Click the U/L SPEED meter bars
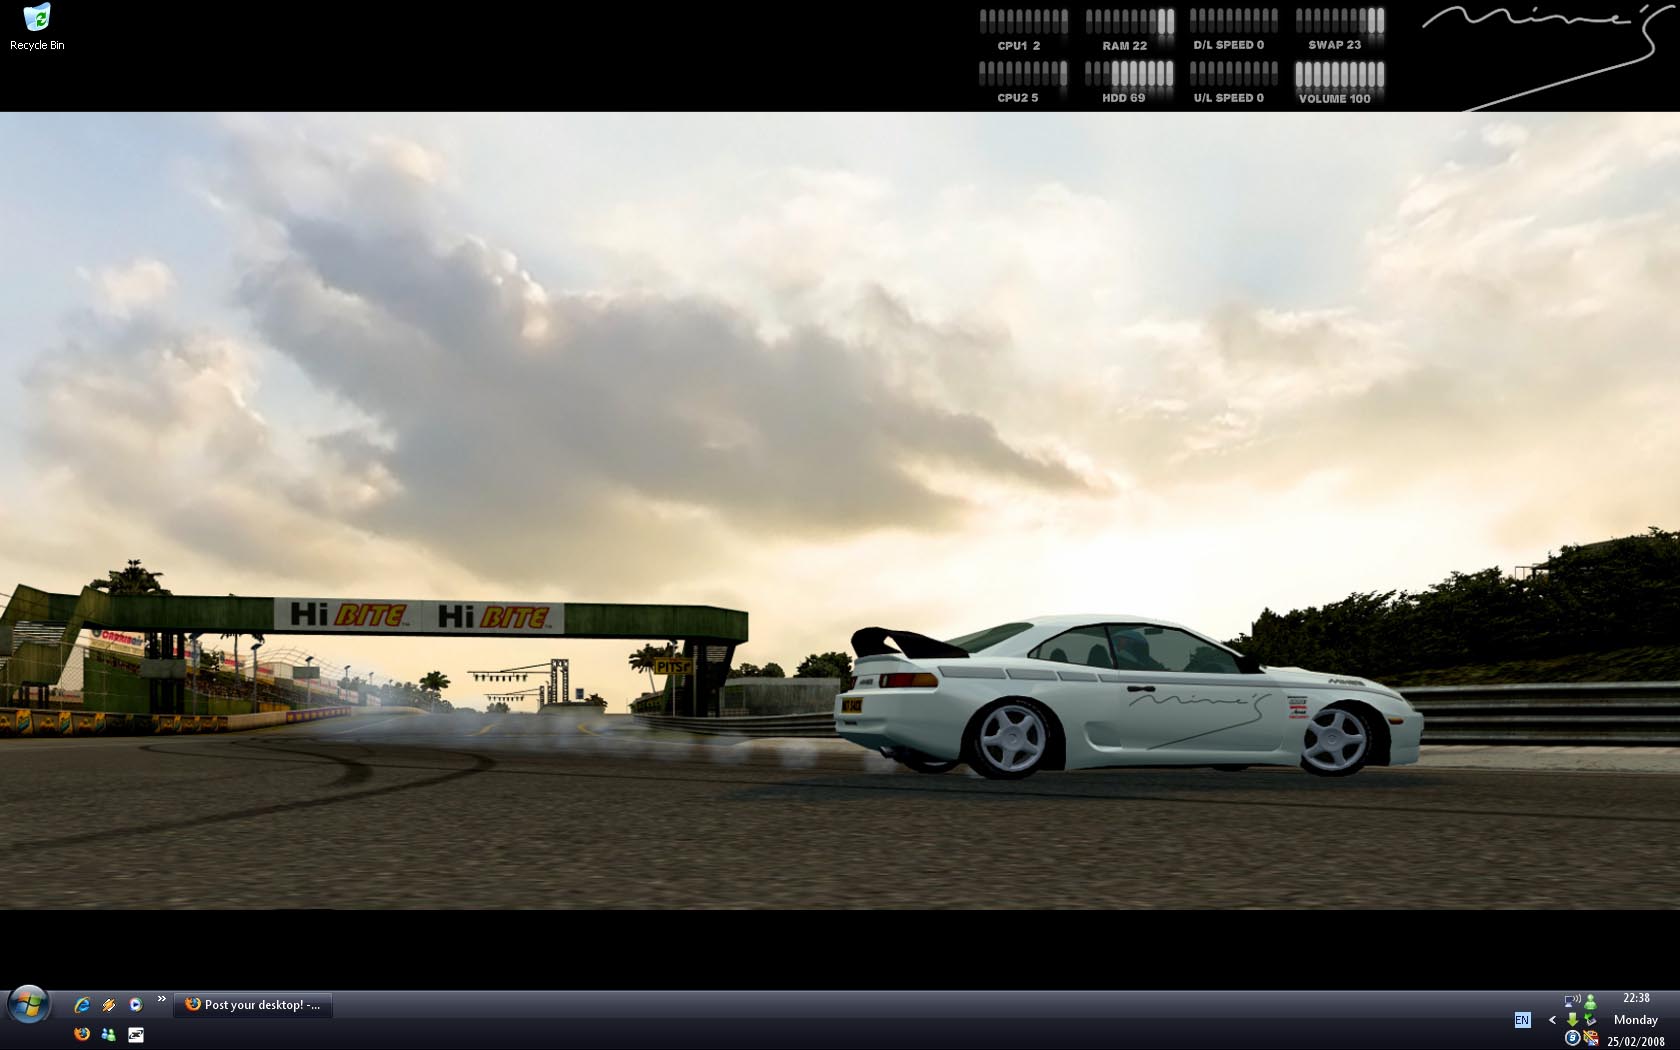The width and height of the screenshot is (1680, 1050). (x=1234, y=75)
